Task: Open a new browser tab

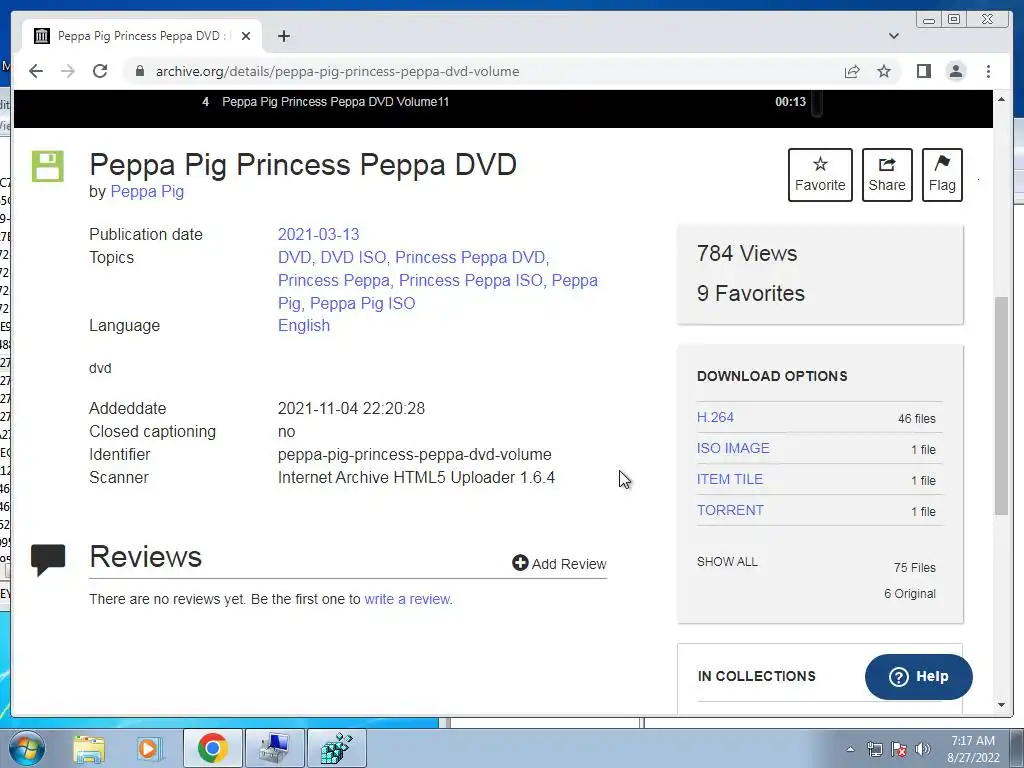Action: [283, 36]
